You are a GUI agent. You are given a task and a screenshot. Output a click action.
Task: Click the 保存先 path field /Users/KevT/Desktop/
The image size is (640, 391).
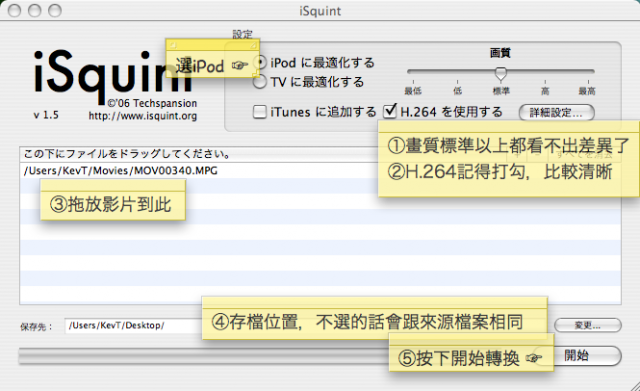133,325
